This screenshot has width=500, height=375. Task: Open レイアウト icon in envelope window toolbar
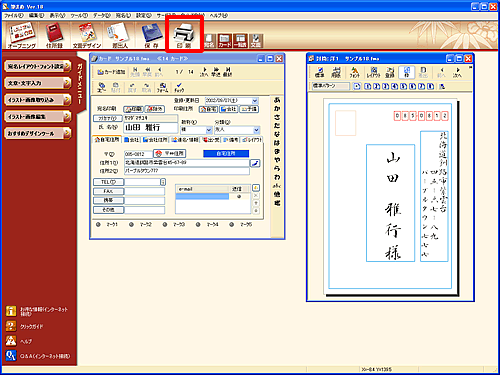pos(374,72)
